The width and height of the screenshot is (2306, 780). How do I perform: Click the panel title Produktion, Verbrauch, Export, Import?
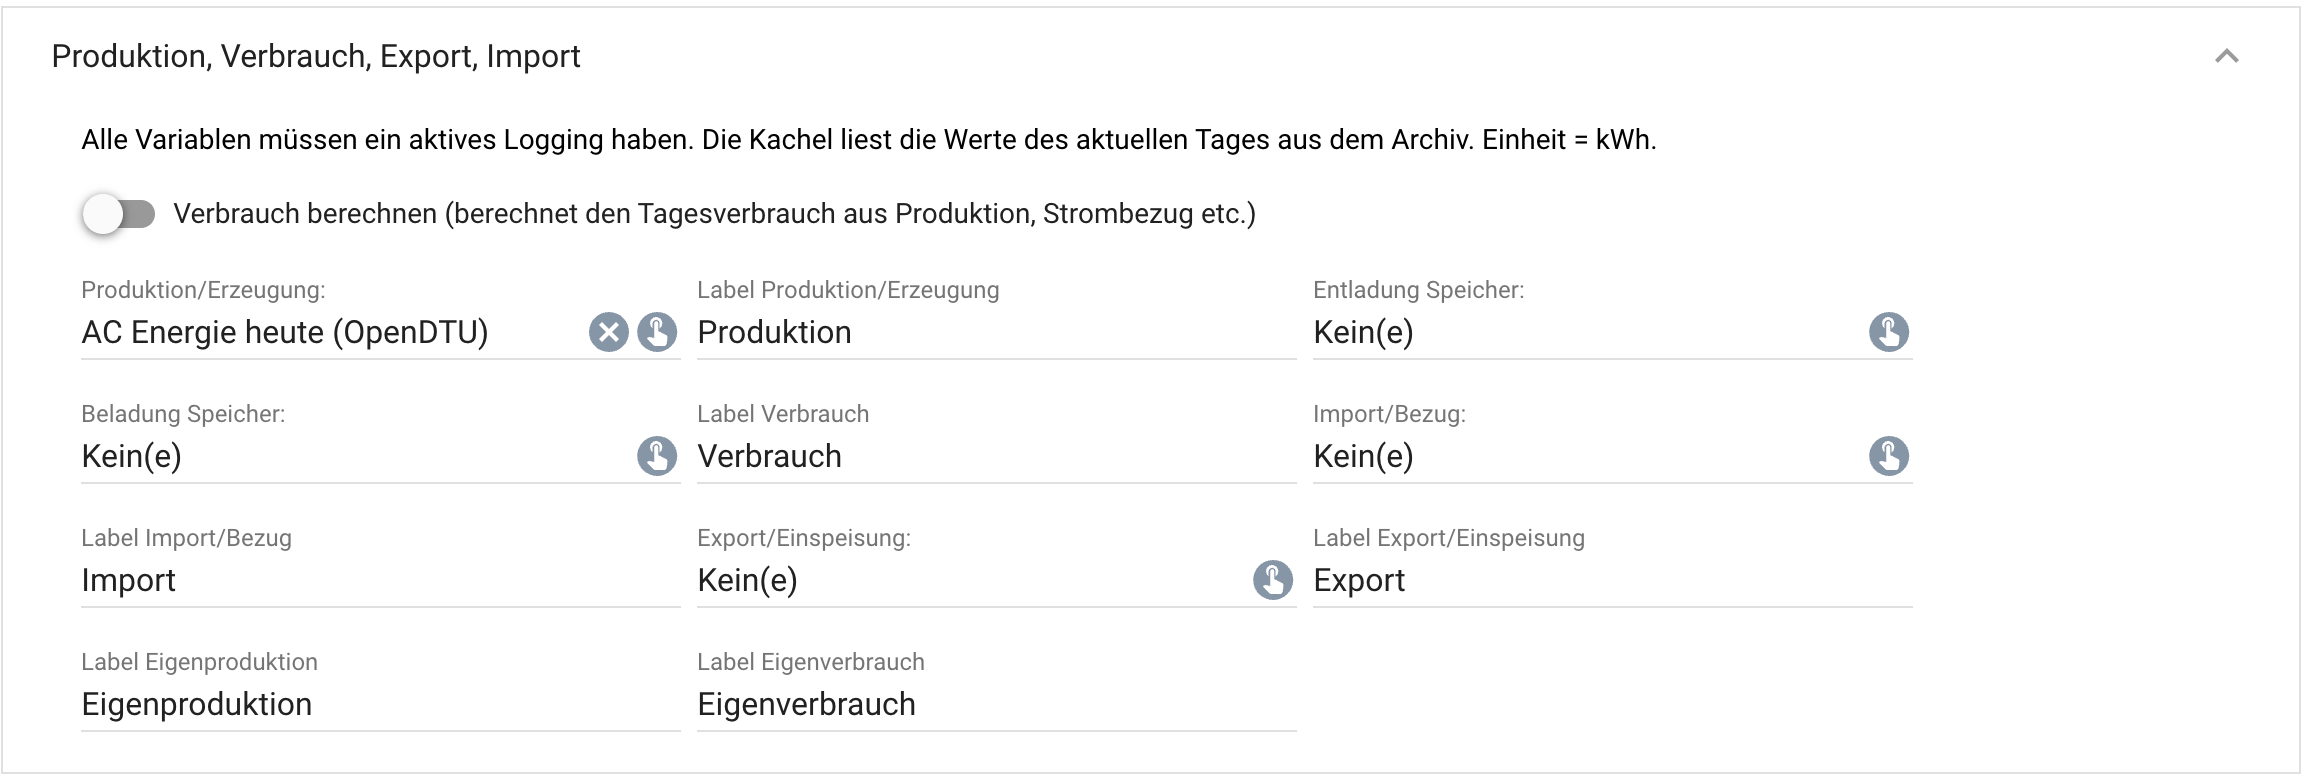(316, 57)
